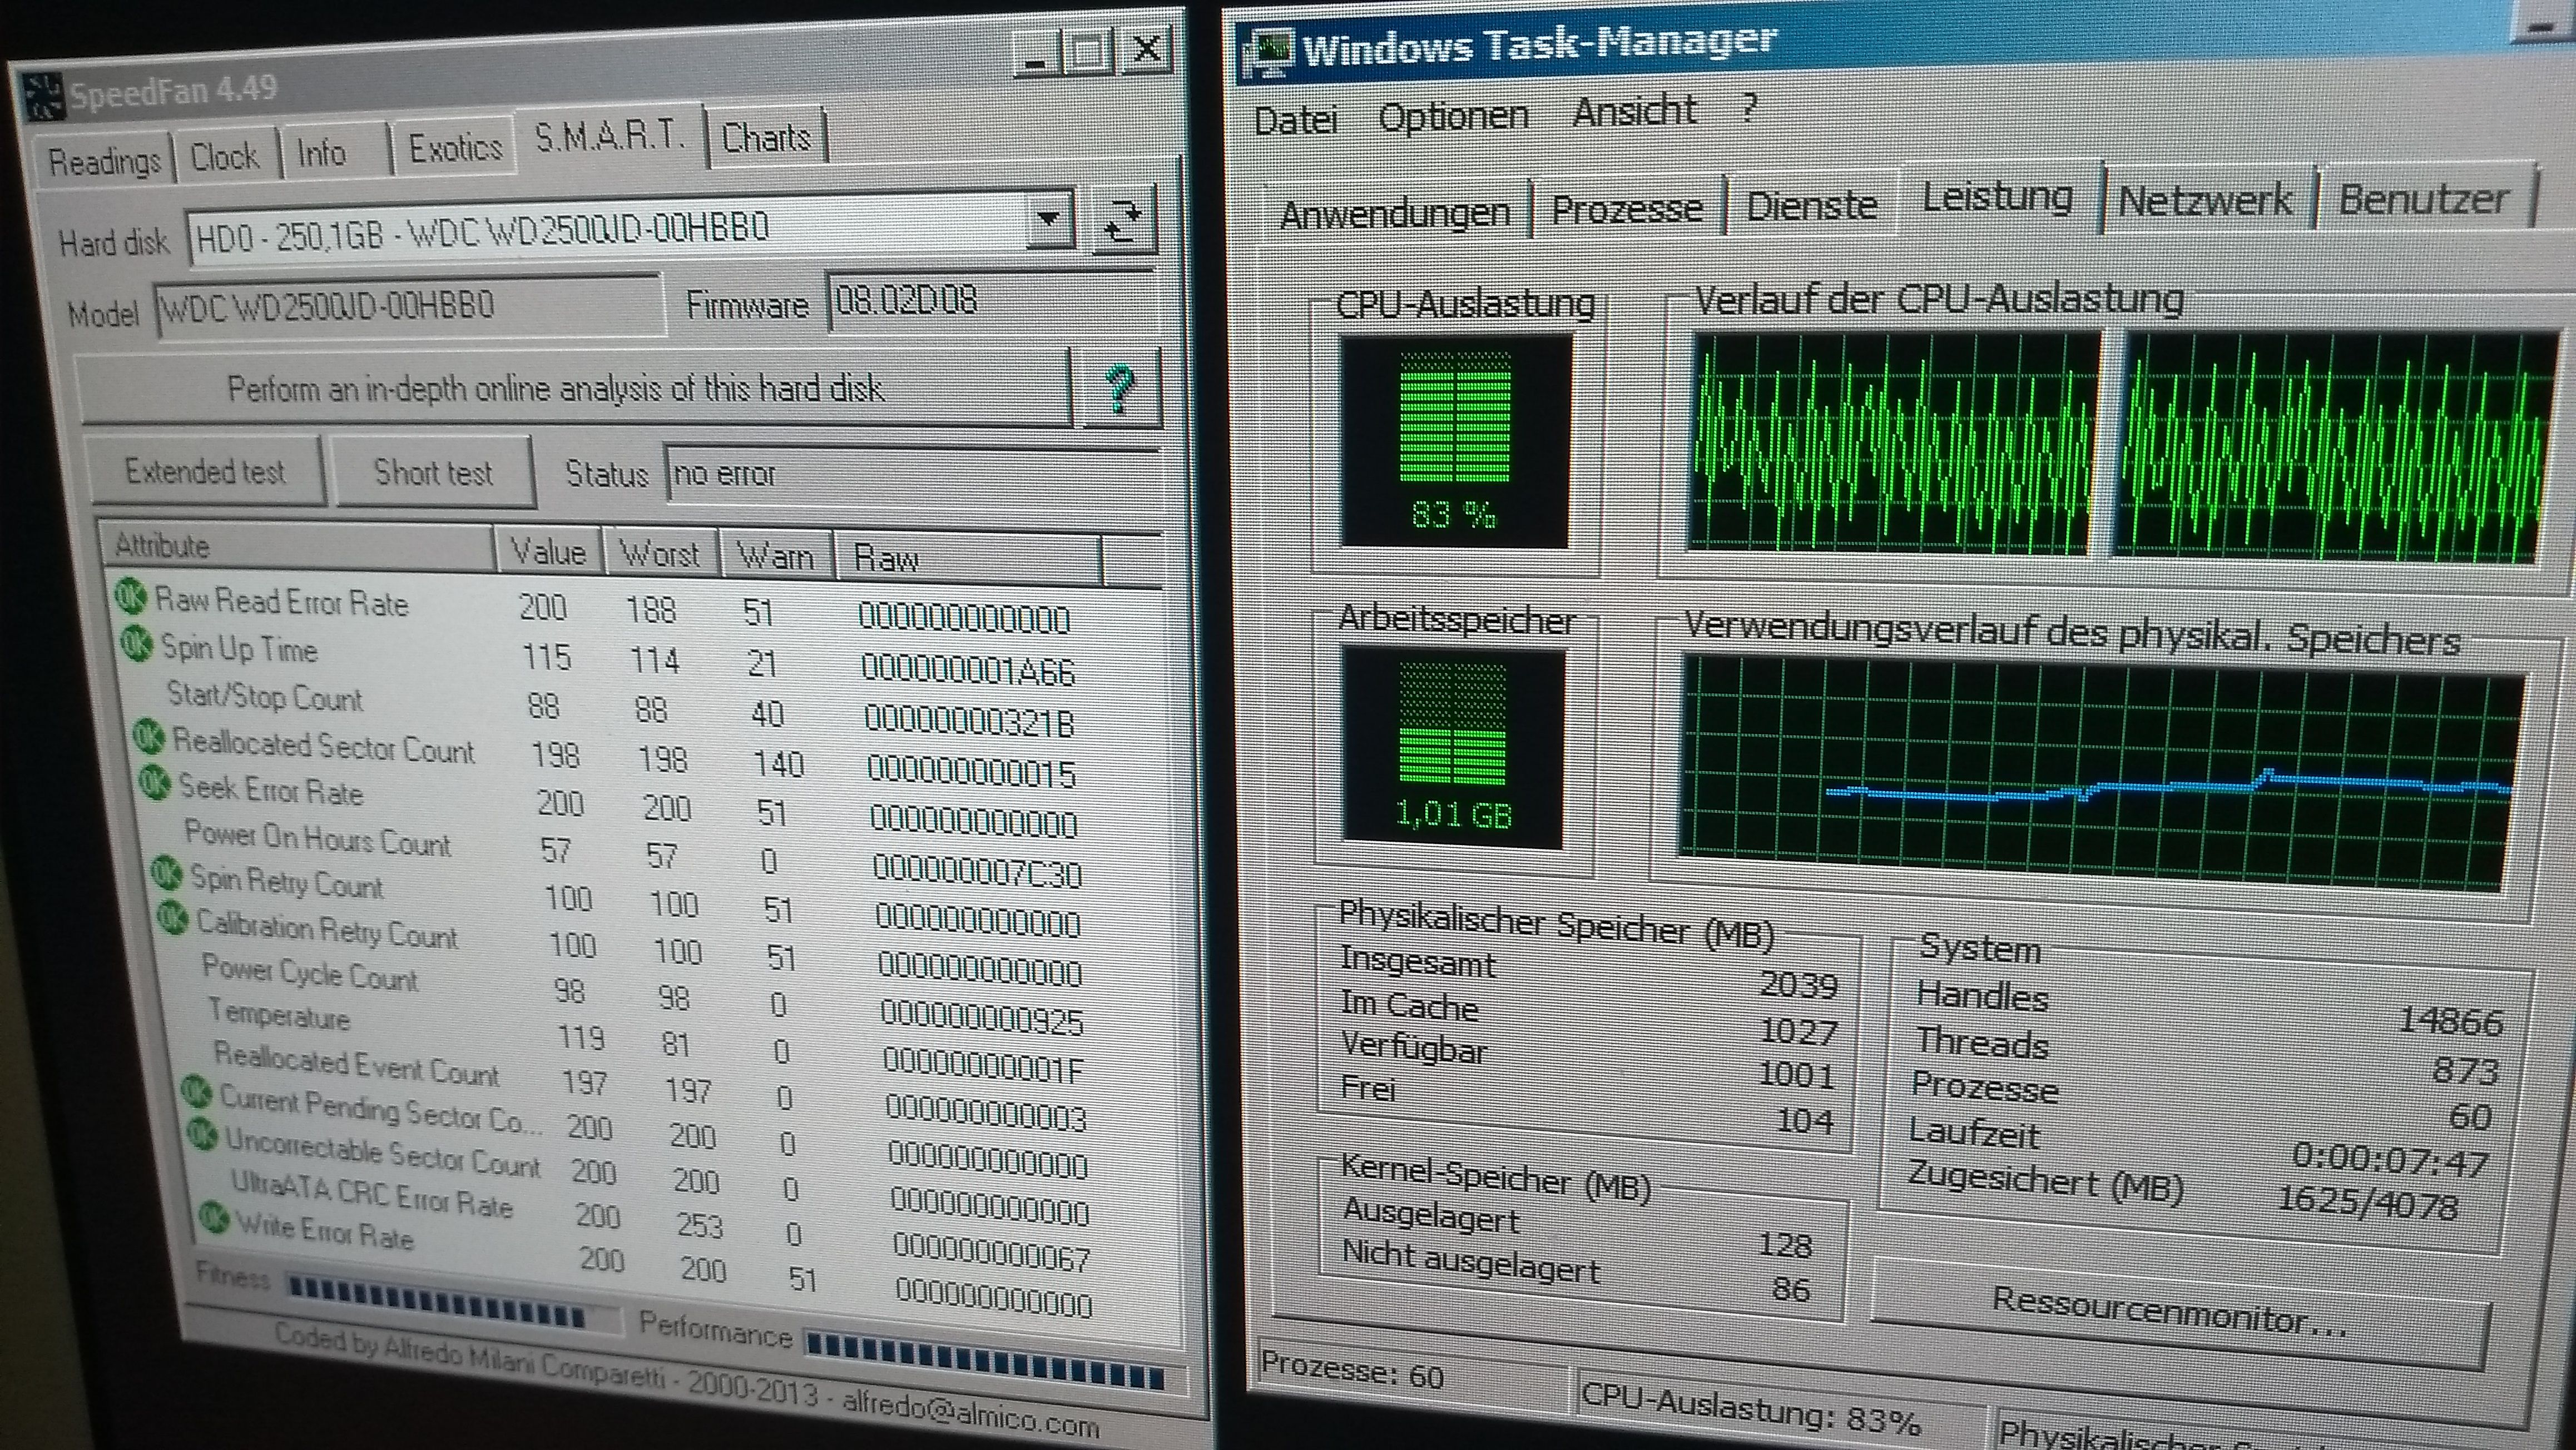Image resolution: width=2576 pixels, height=1450 pixels.
Task: Switch to the Prozesse tab
Action: pyautogui.click(x=1626, y=209)
